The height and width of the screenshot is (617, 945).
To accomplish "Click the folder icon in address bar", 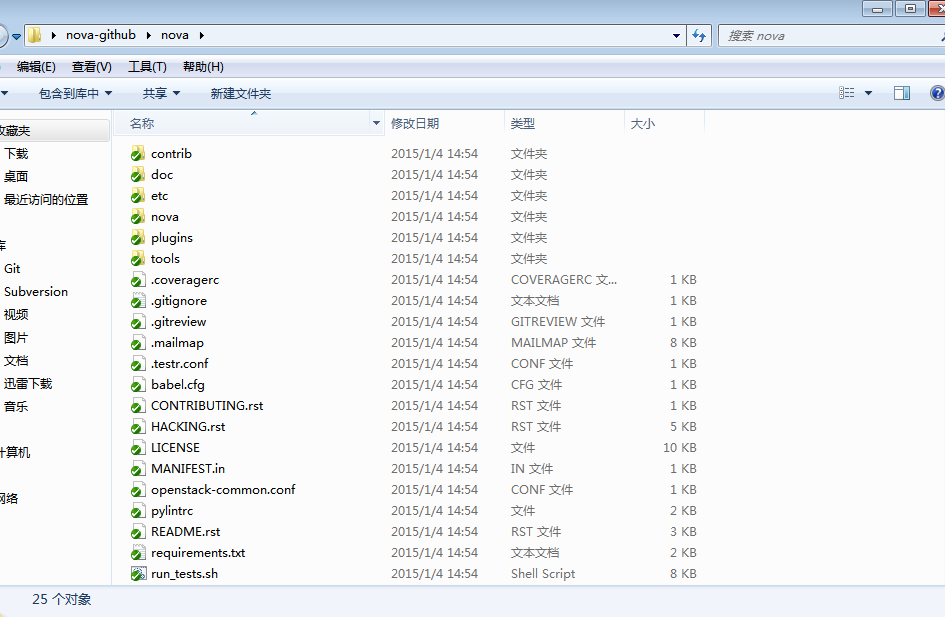I will [x=35, y=35].
